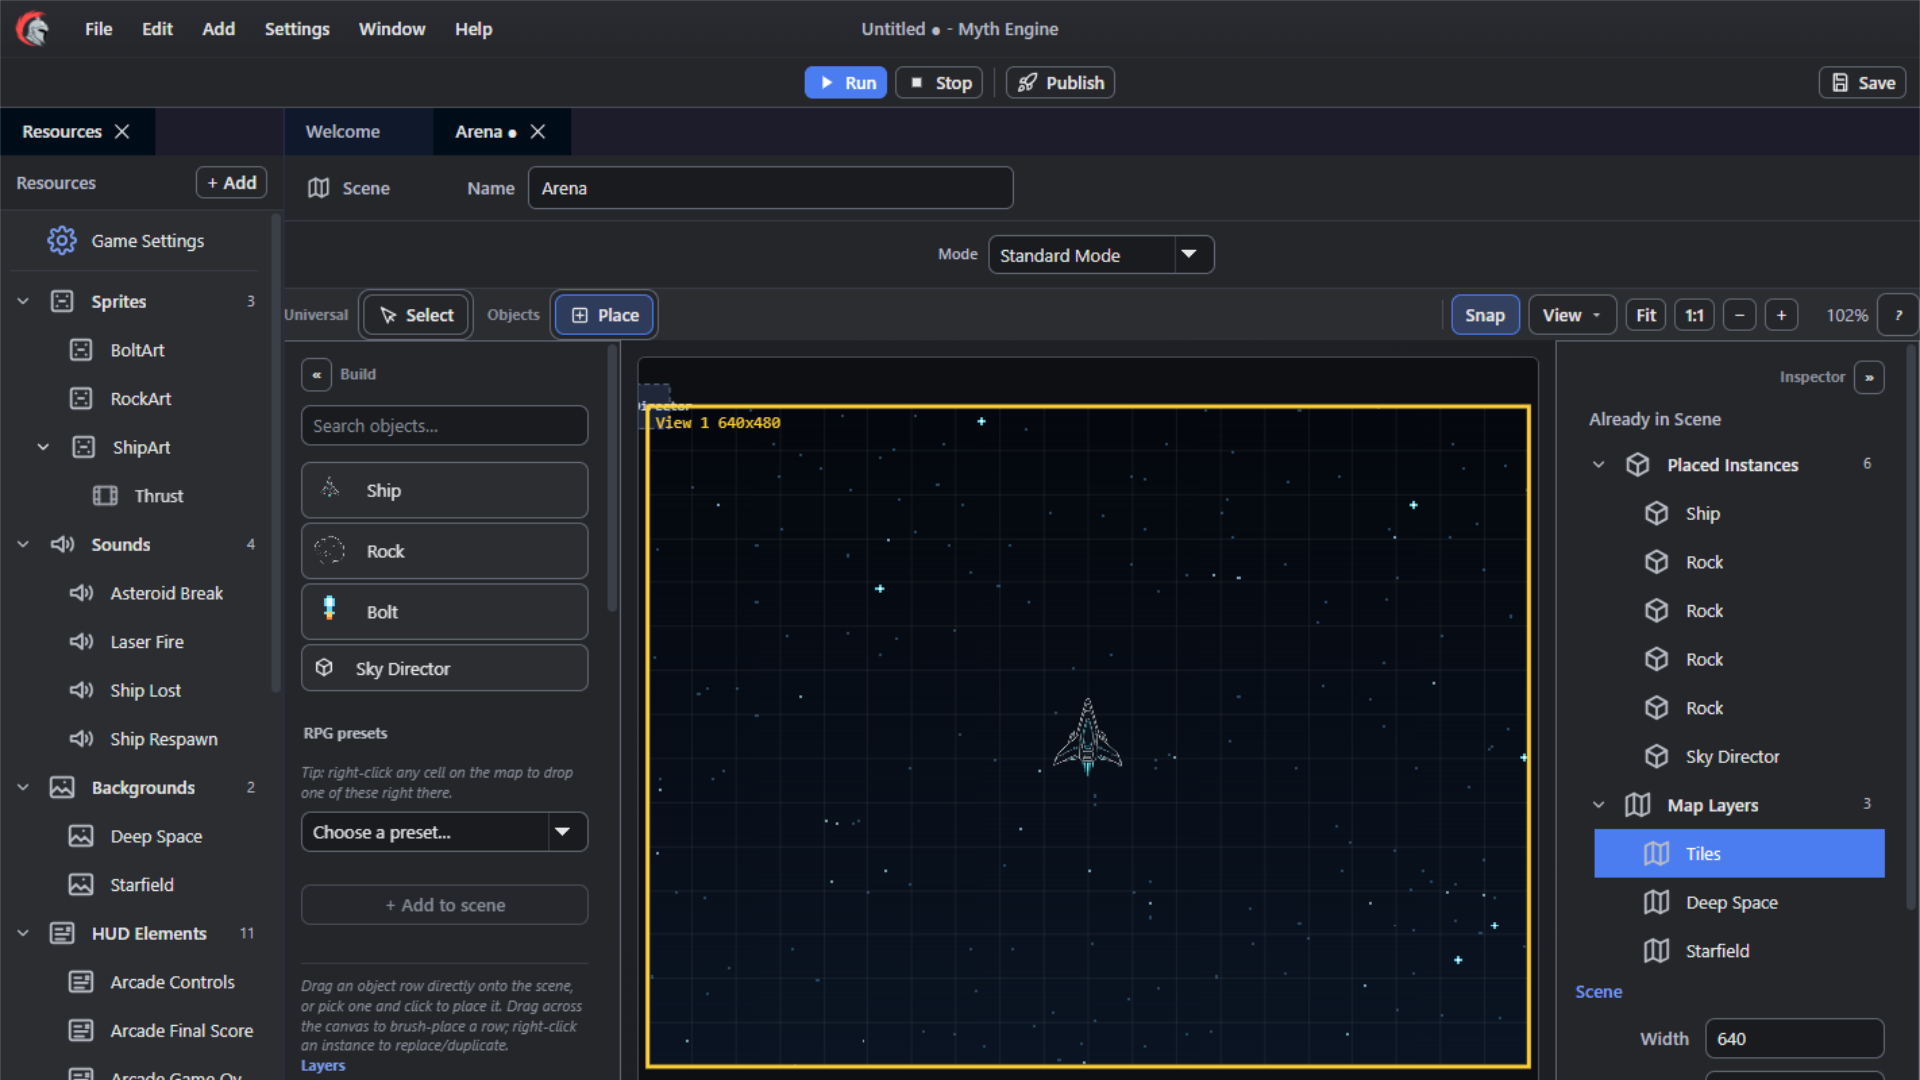The image size is (1920, 1080).
Task: Pick the Sky Director object
Action: click(444, 668)
